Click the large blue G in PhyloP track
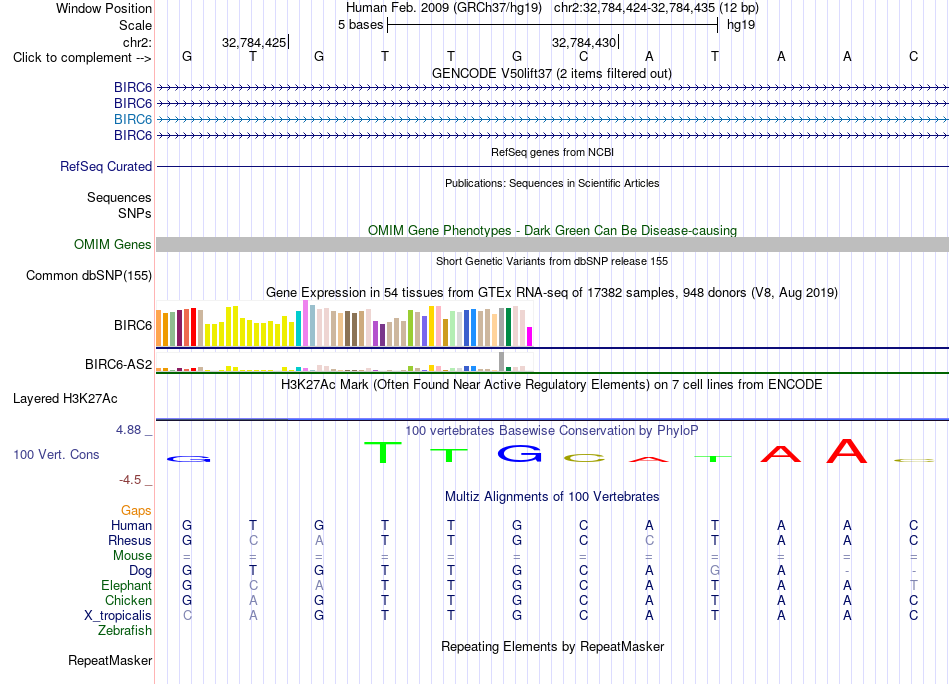Screen dimensions: 950x684 (519, 453)
